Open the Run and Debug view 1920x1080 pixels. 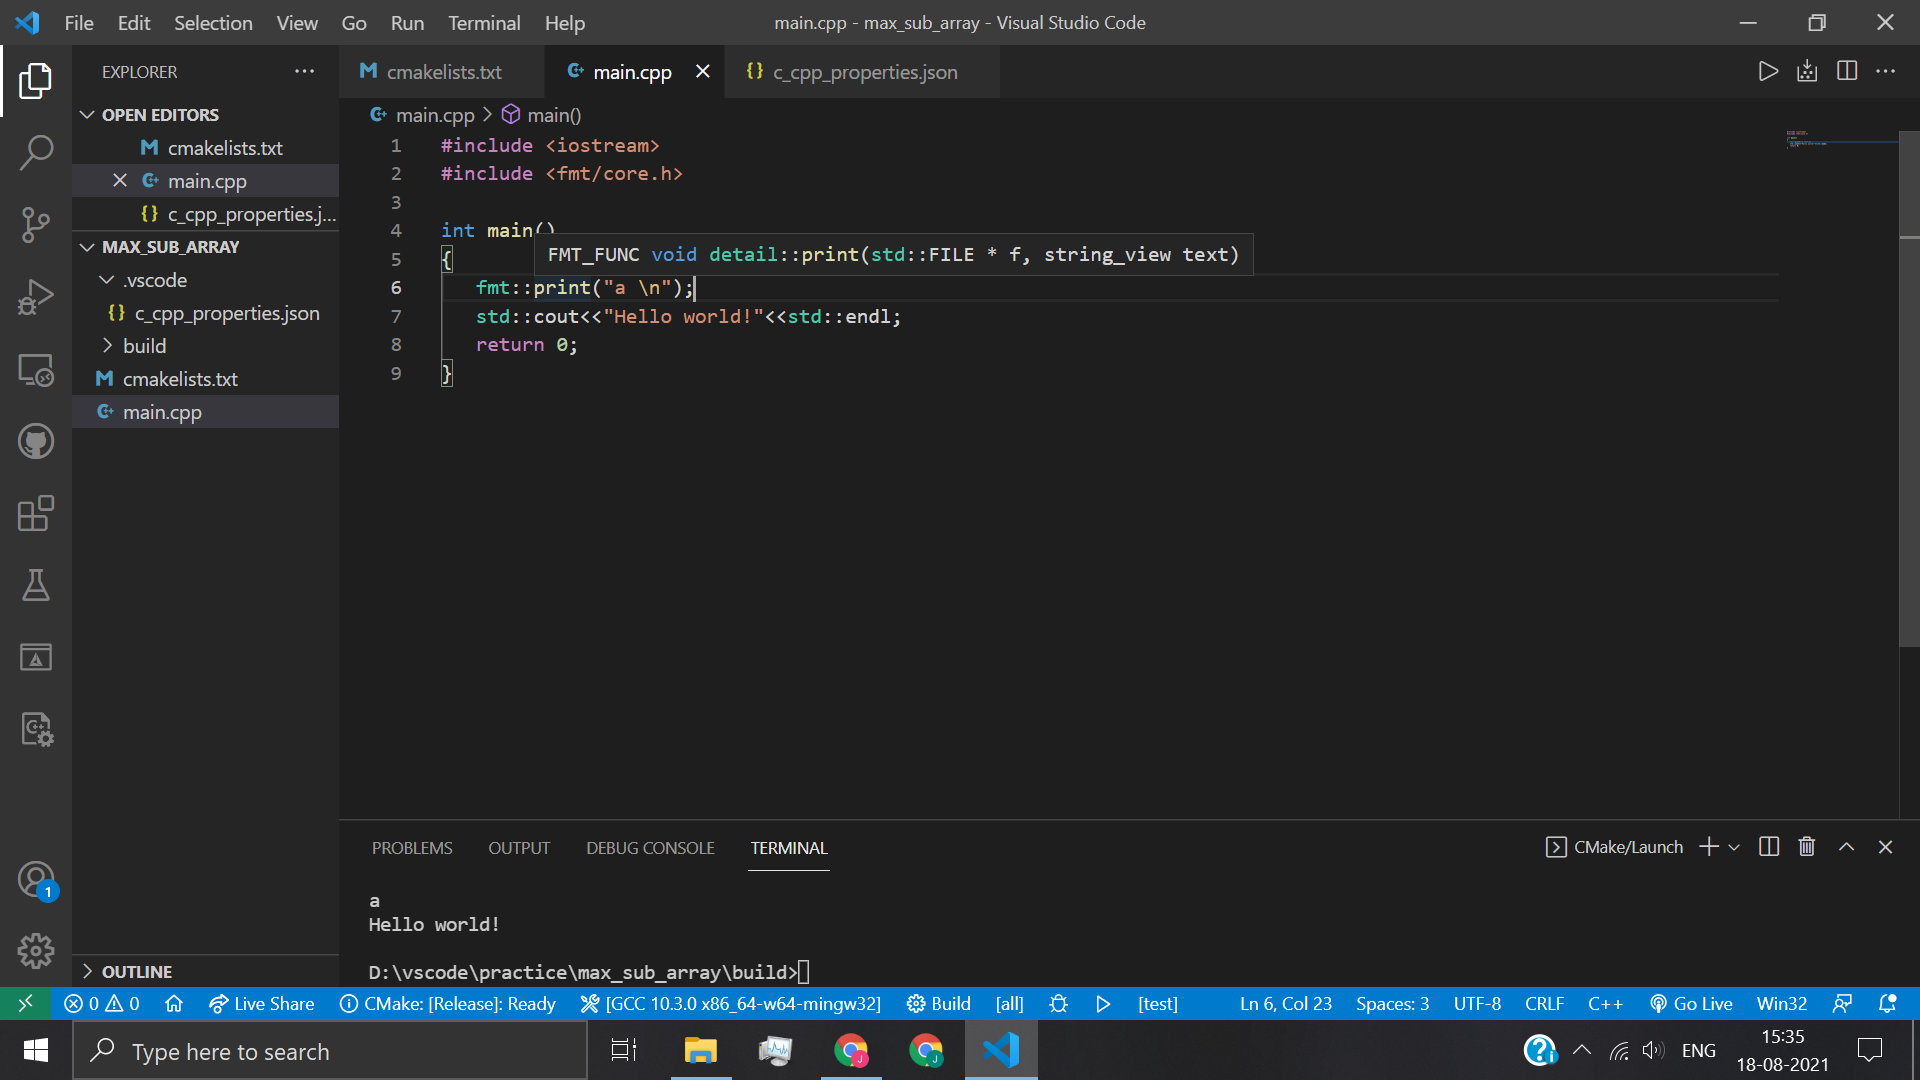tap(36, 296)
